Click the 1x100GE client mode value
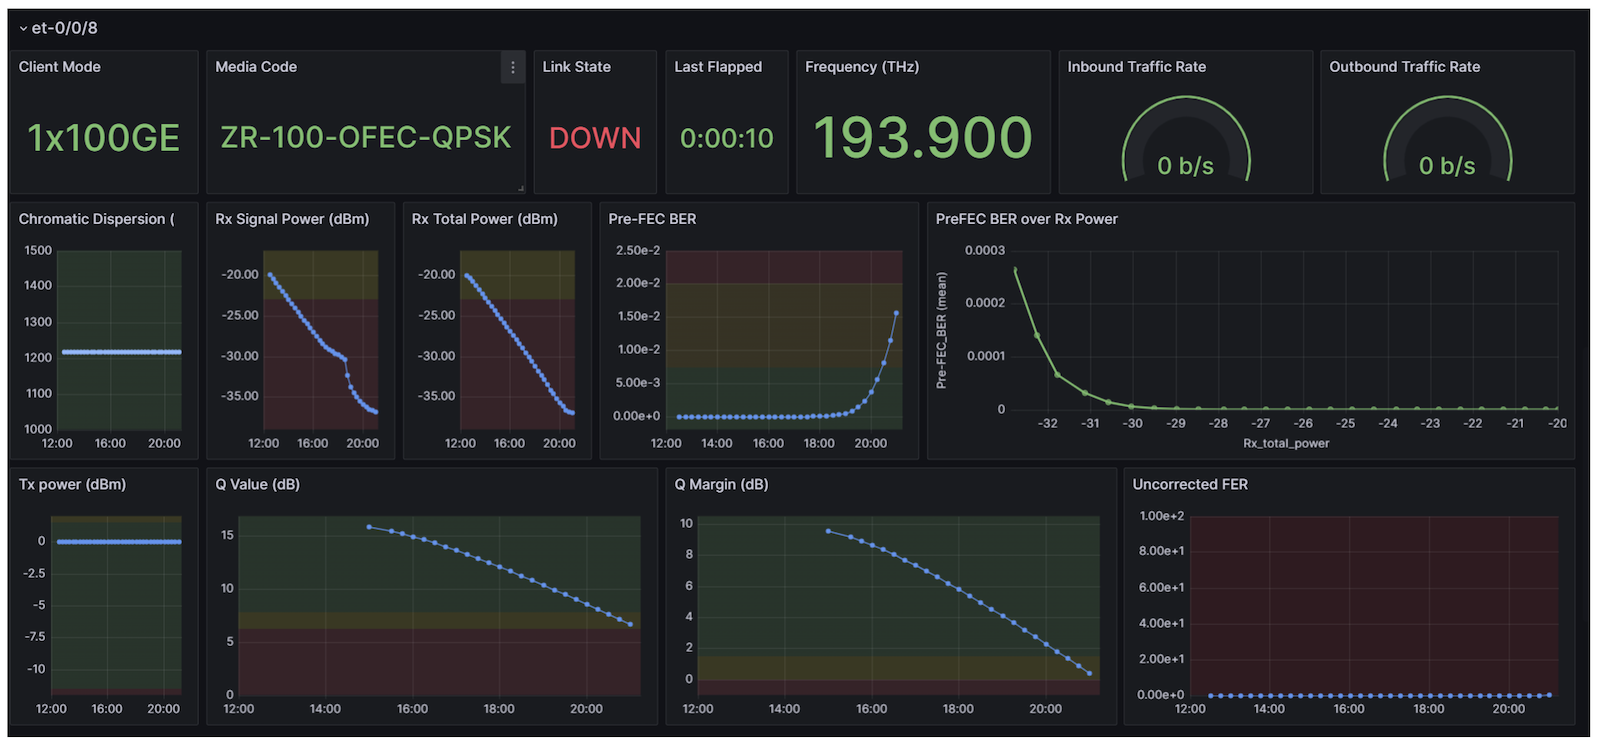This screenshot has height=748, width=1600. click(104, 138)
